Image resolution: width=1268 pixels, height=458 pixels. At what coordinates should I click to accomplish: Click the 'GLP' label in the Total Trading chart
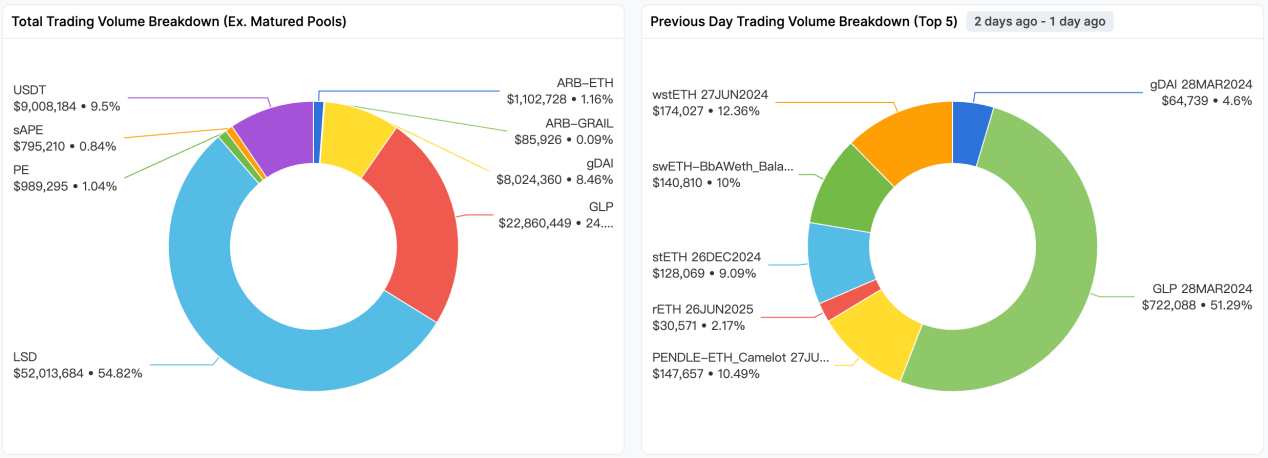[x=602, y=207]
